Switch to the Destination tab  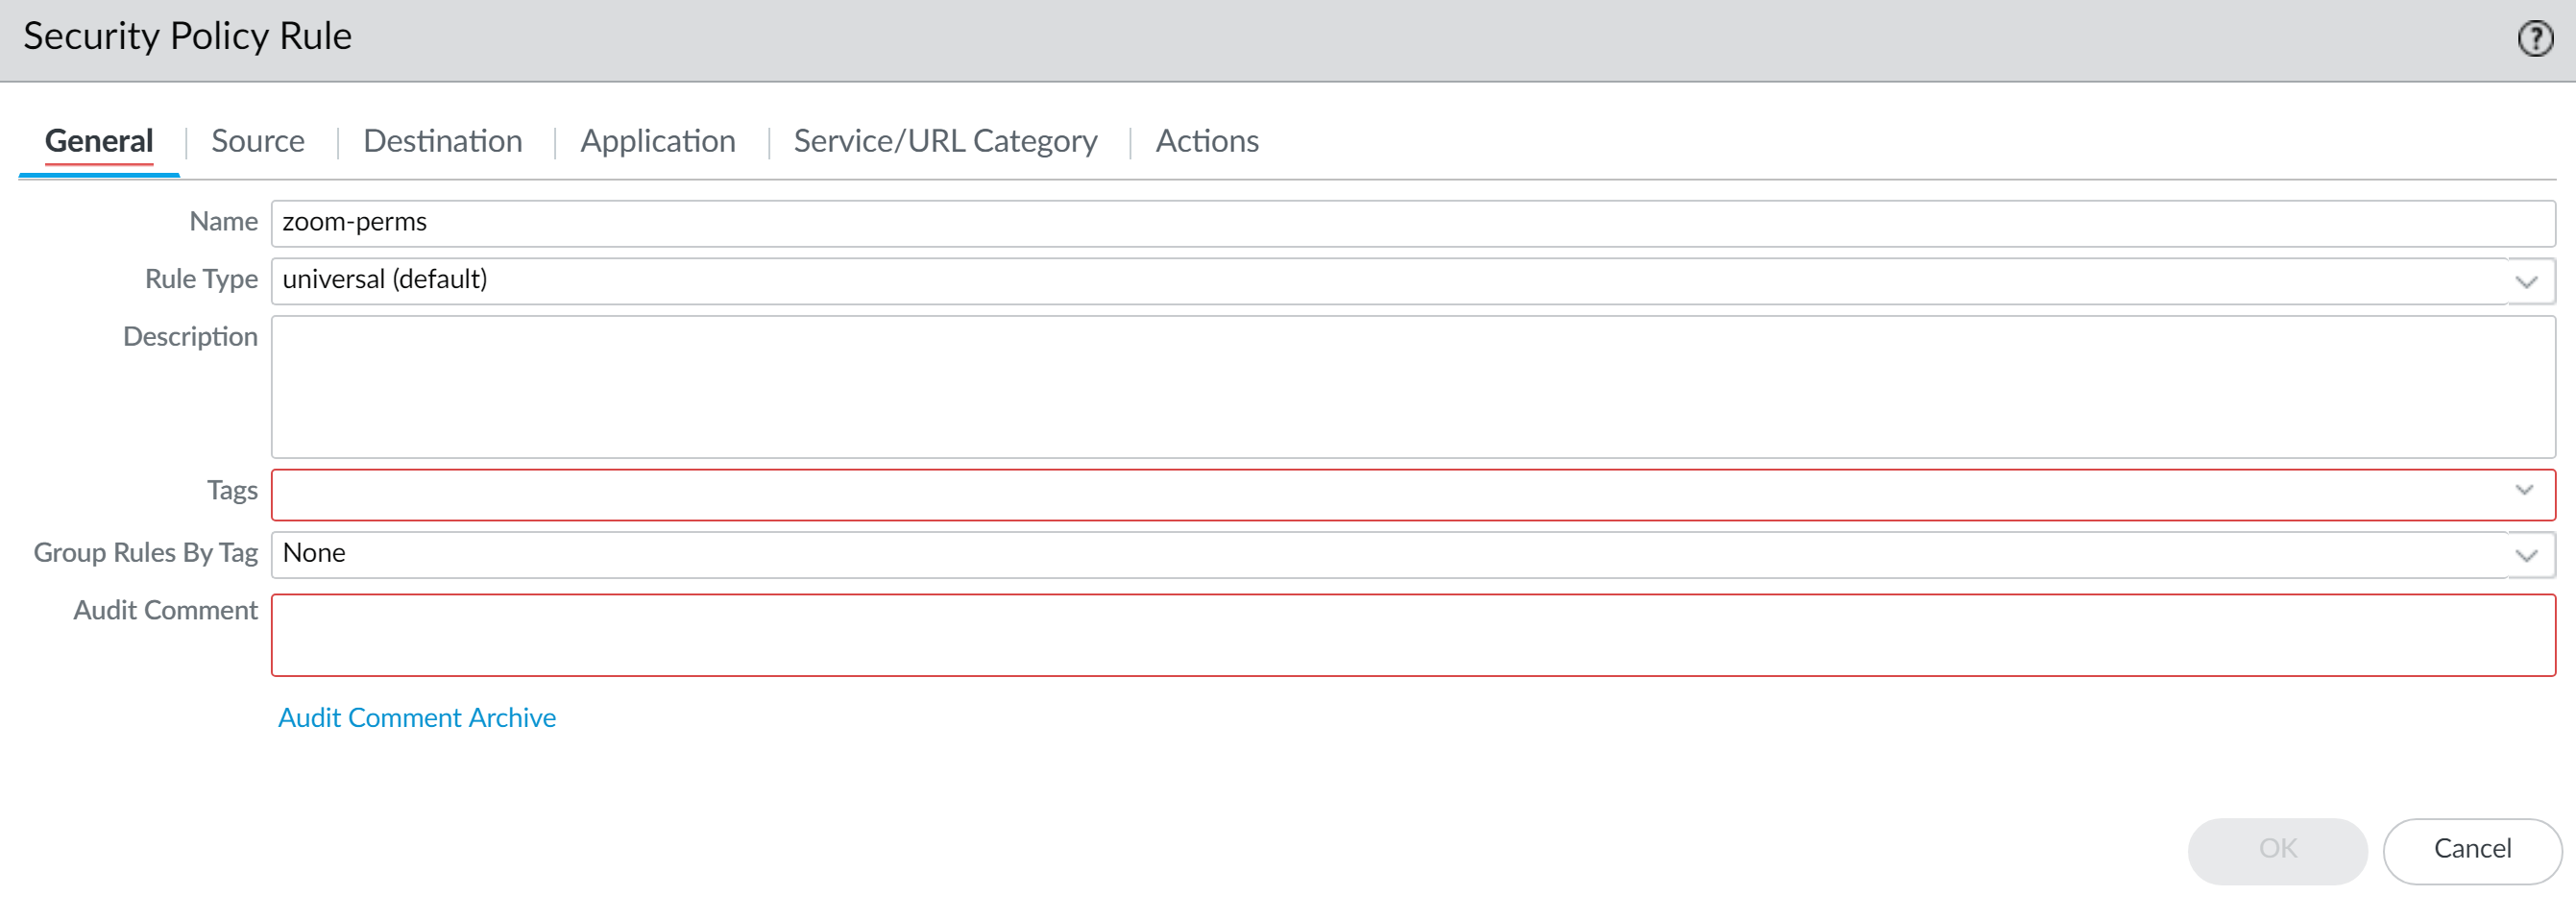442,141
